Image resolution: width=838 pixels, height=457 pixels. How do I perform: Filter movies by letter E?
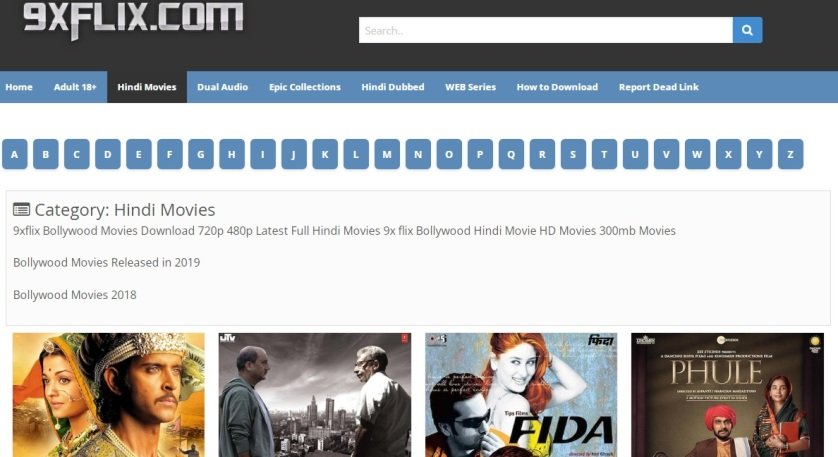click(139, 154)
